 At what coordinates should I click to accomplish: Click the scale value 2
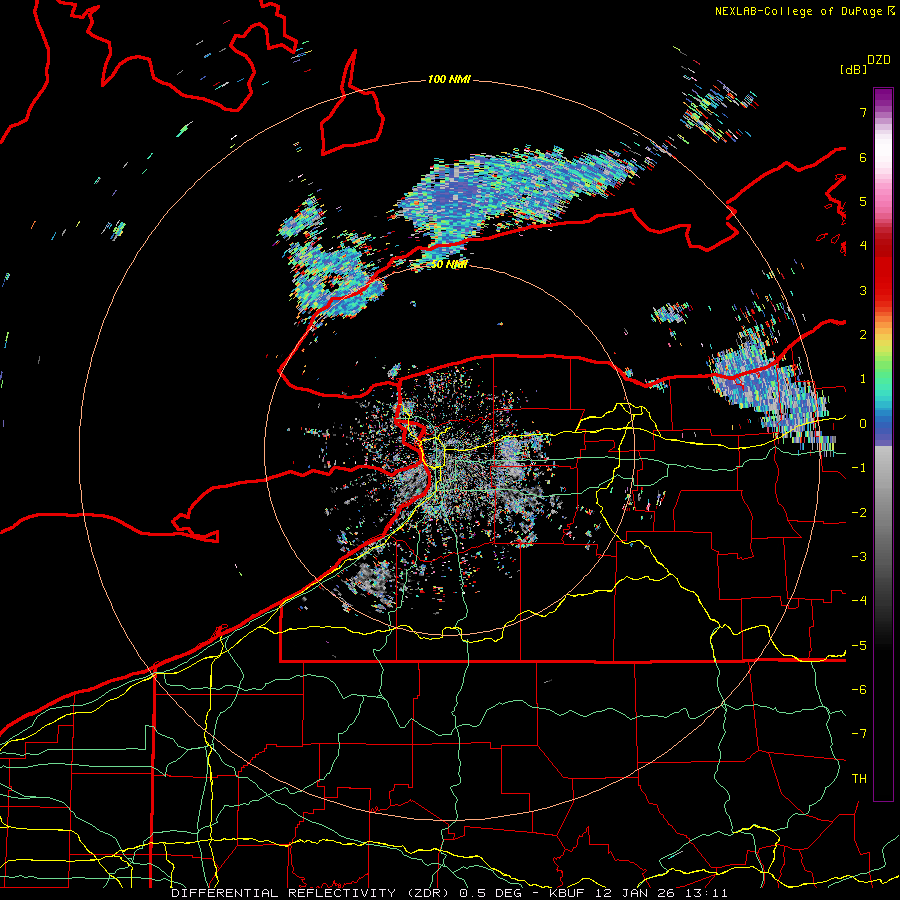863,335
